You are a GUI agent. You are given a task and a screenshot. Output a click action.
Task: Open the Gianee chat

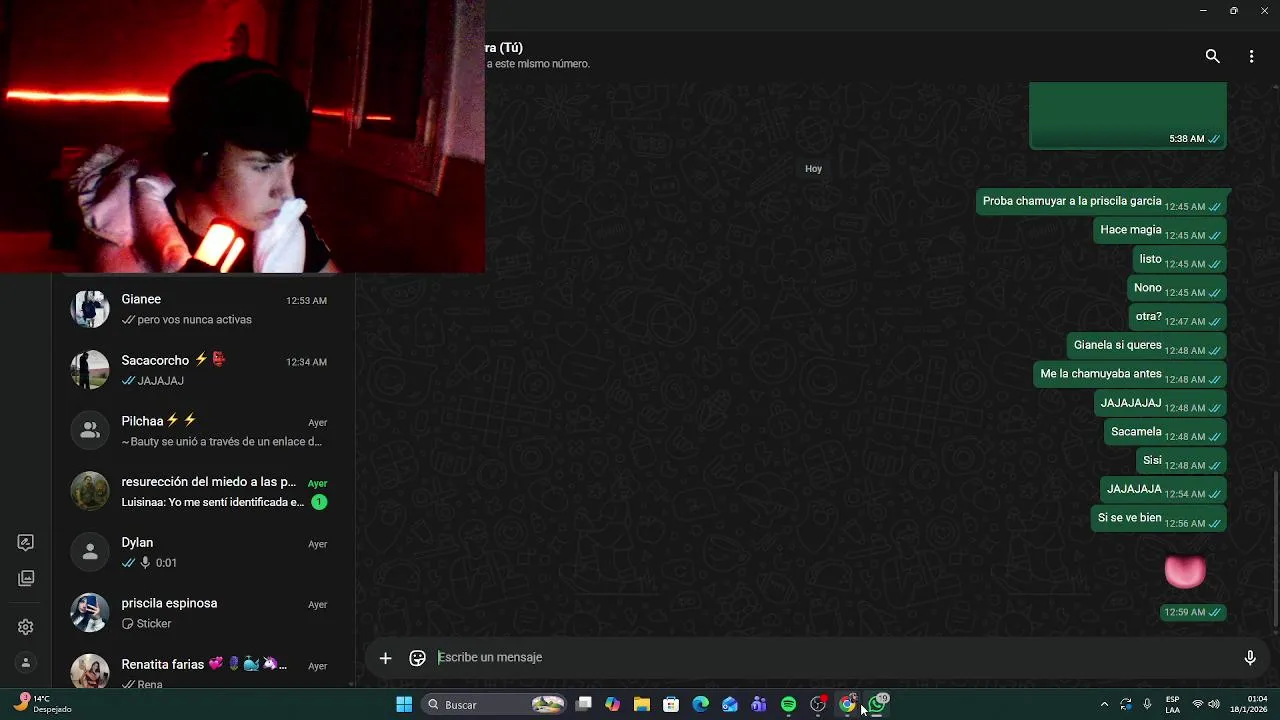203,309
